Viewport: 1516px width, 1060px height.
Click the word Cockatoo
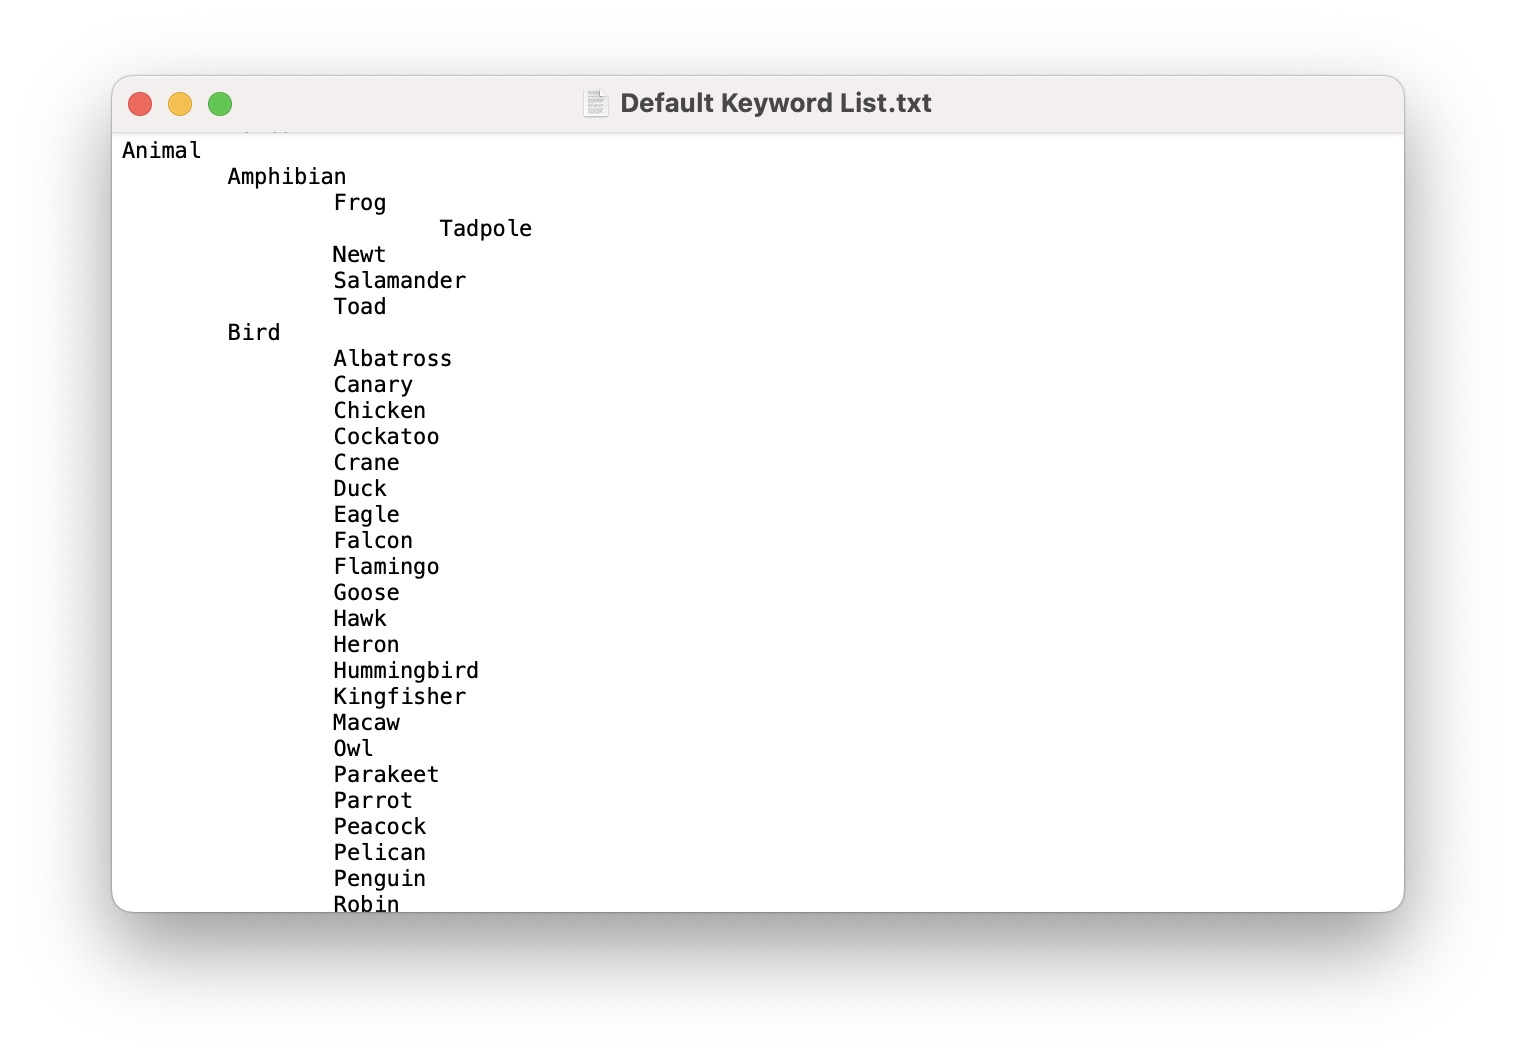pyautogui.click(x=386, y=437)
